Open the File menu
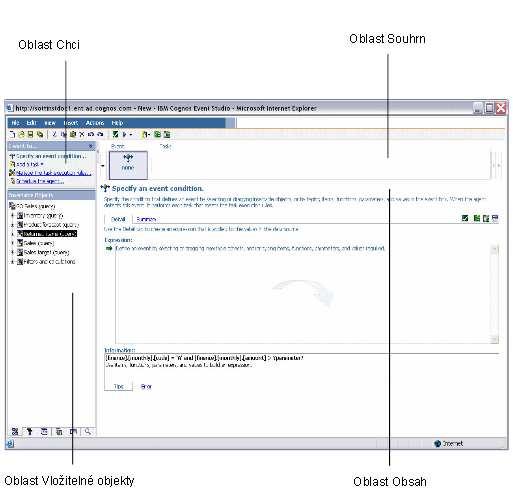This screenshot has height=488, width=513. [15, 123]
